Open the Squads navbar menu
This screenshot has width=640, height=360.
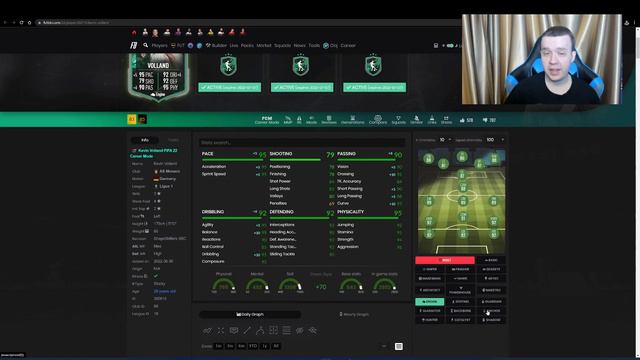pyautogui.click(x=282, y=45)
